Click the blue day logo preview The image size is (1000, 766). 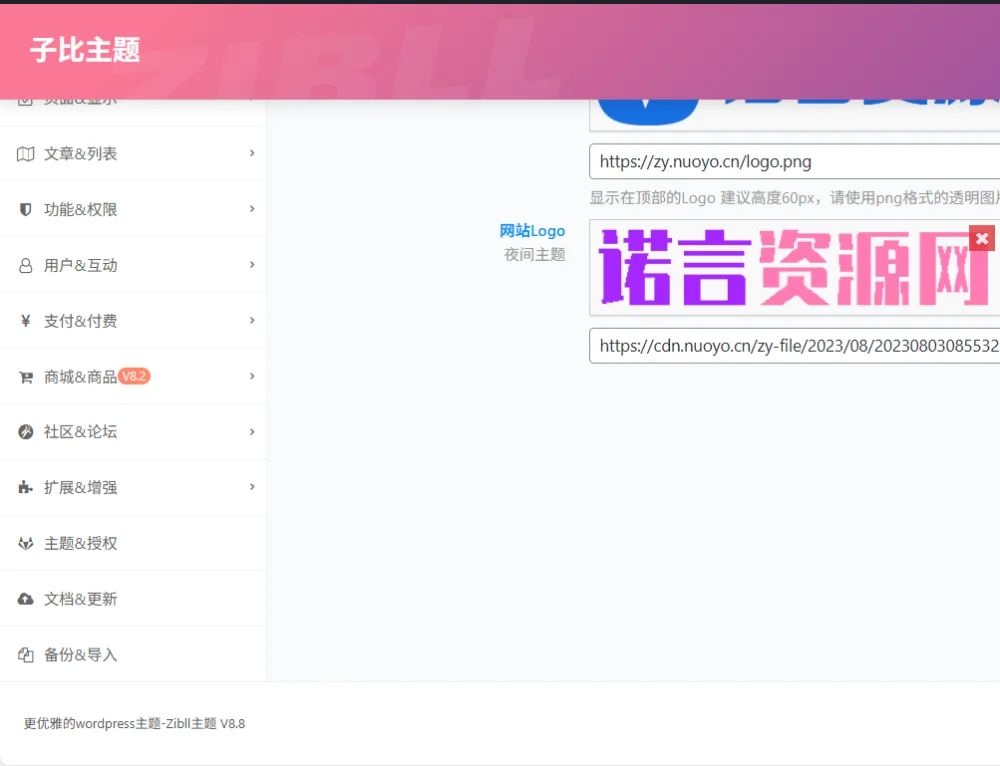point(795,115)
